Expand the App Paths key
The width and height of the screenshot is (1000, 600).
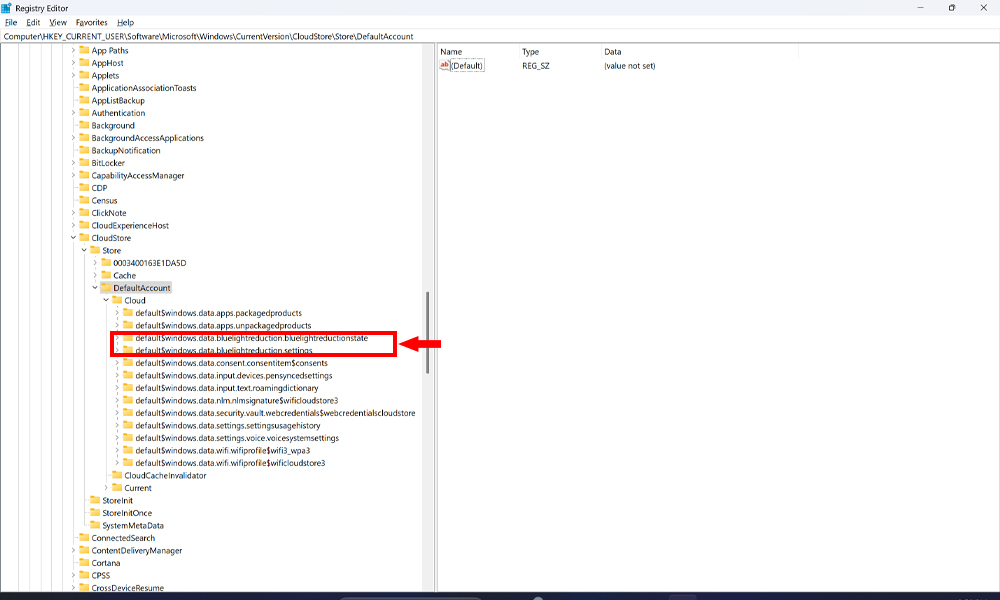coord(73,51)
